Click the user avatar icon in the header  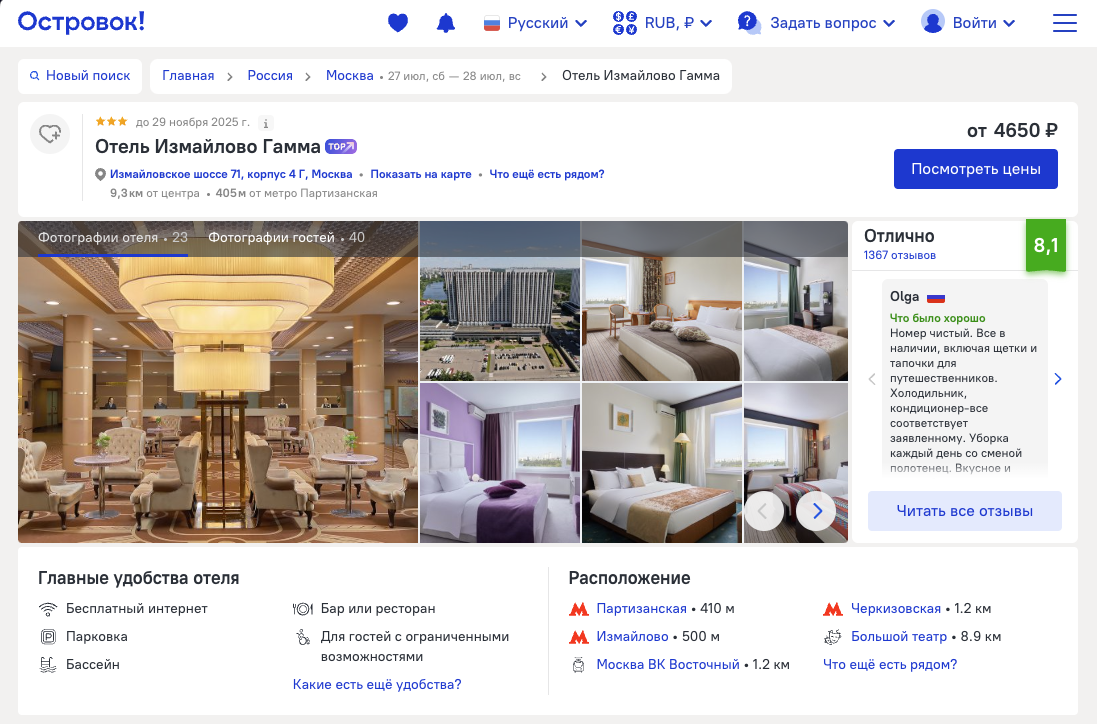933,22
